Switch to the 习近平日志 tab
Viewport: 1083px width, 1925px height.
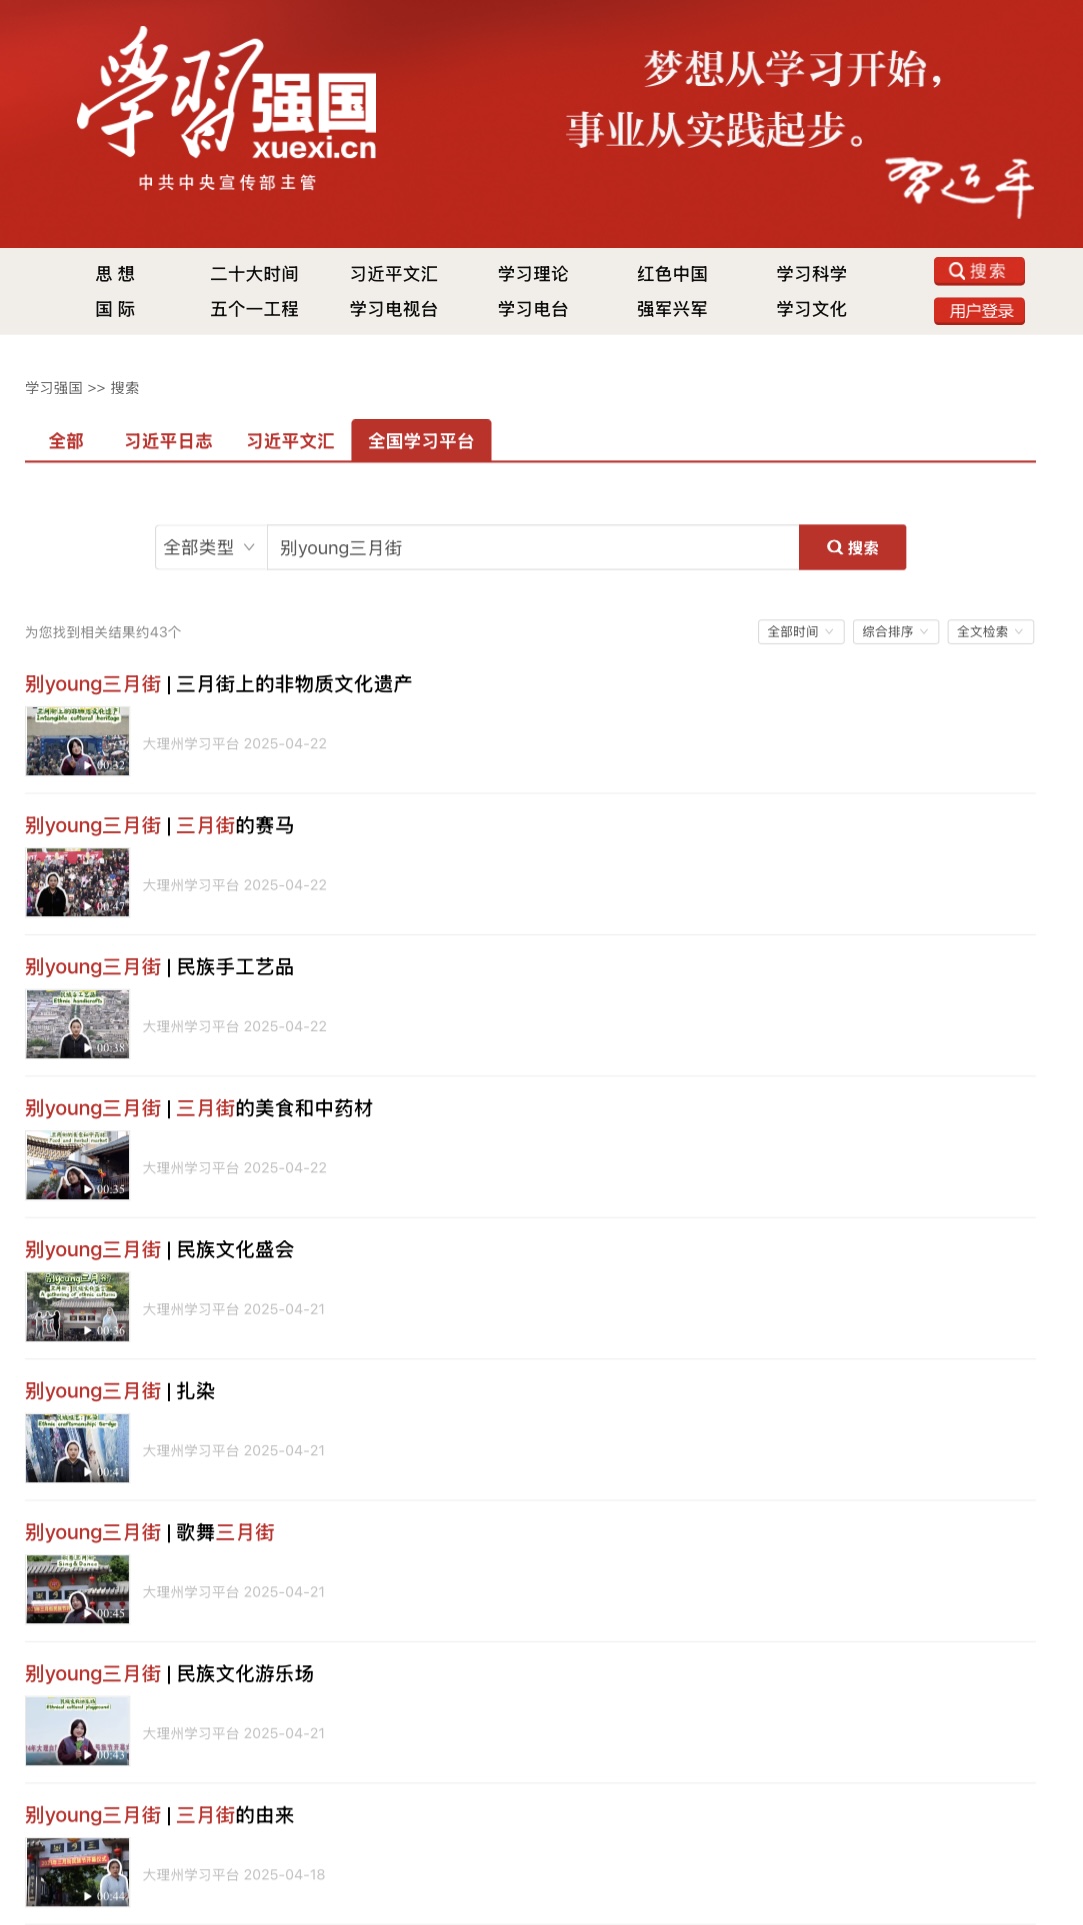pyautogui.click(x=168, y=441)
